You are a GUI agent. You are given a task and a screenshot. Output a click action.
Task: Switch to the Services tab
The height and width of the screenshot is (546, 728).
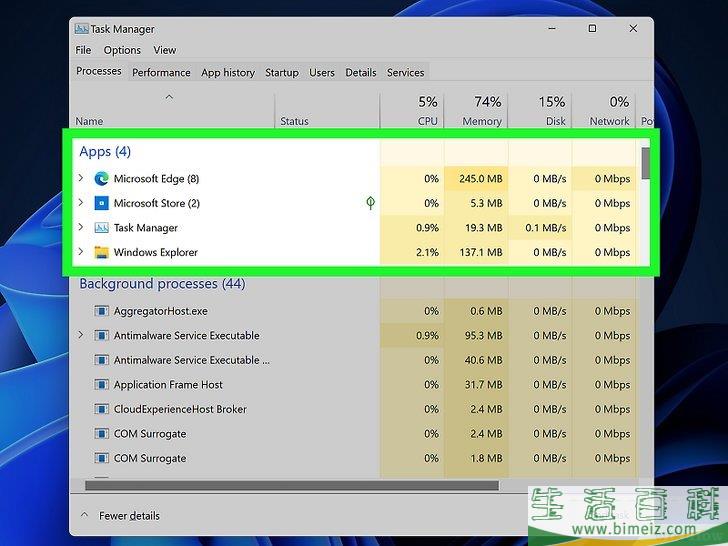tap(405, 72)
